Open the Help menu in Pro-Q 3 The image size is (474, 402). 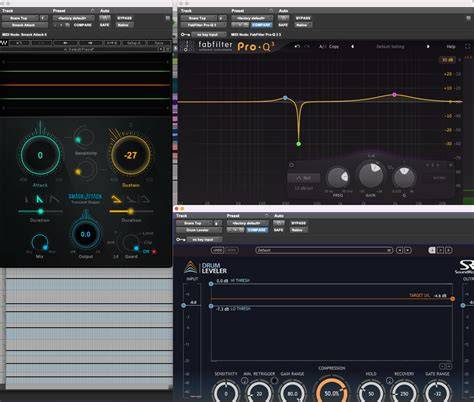pos(451,46)
